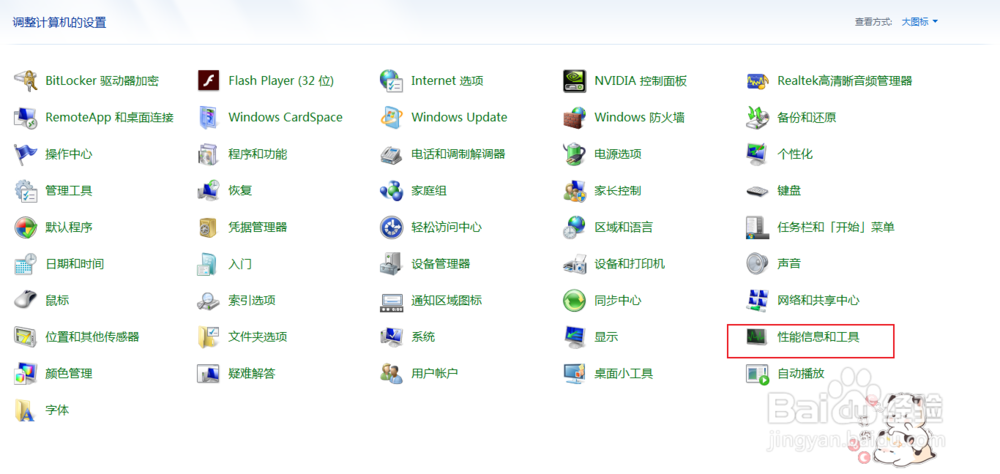Open the 通知区域图标 link
This screenshot has height=474, width=1000.
pos(446,300)
